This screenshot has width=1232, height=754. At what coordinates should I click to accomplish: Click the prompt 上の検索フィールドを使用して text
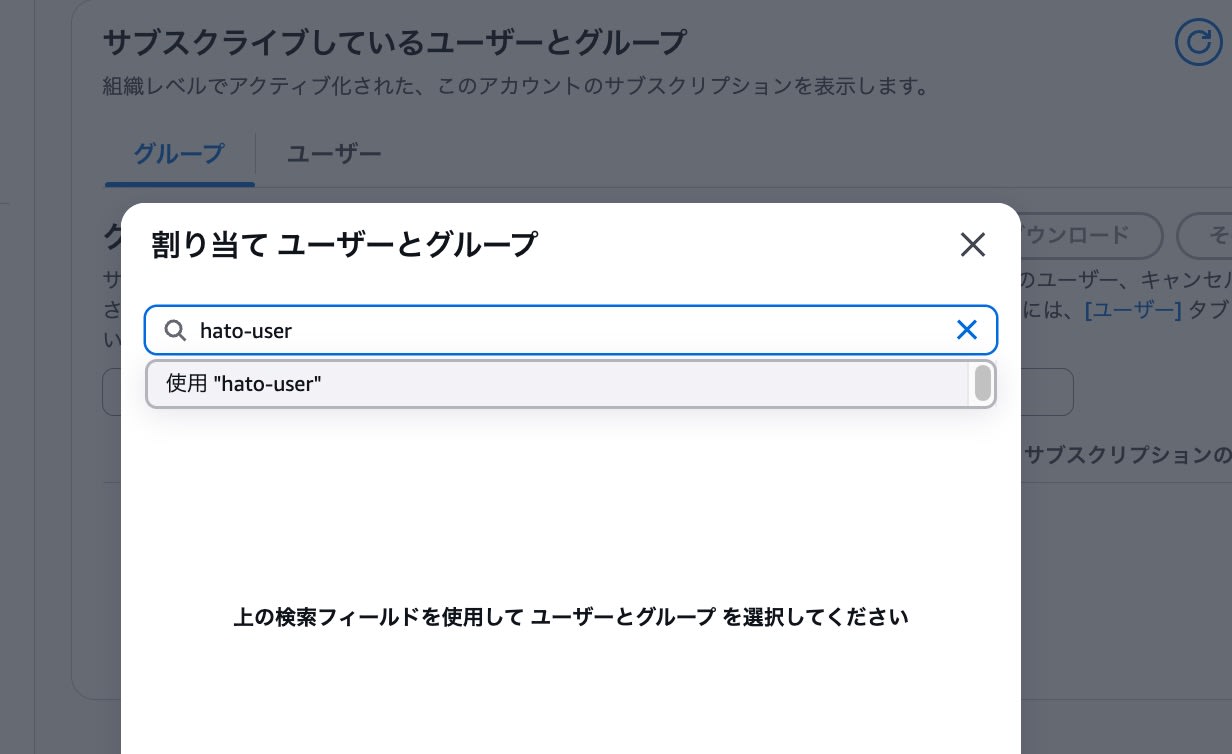coord(571,617)
